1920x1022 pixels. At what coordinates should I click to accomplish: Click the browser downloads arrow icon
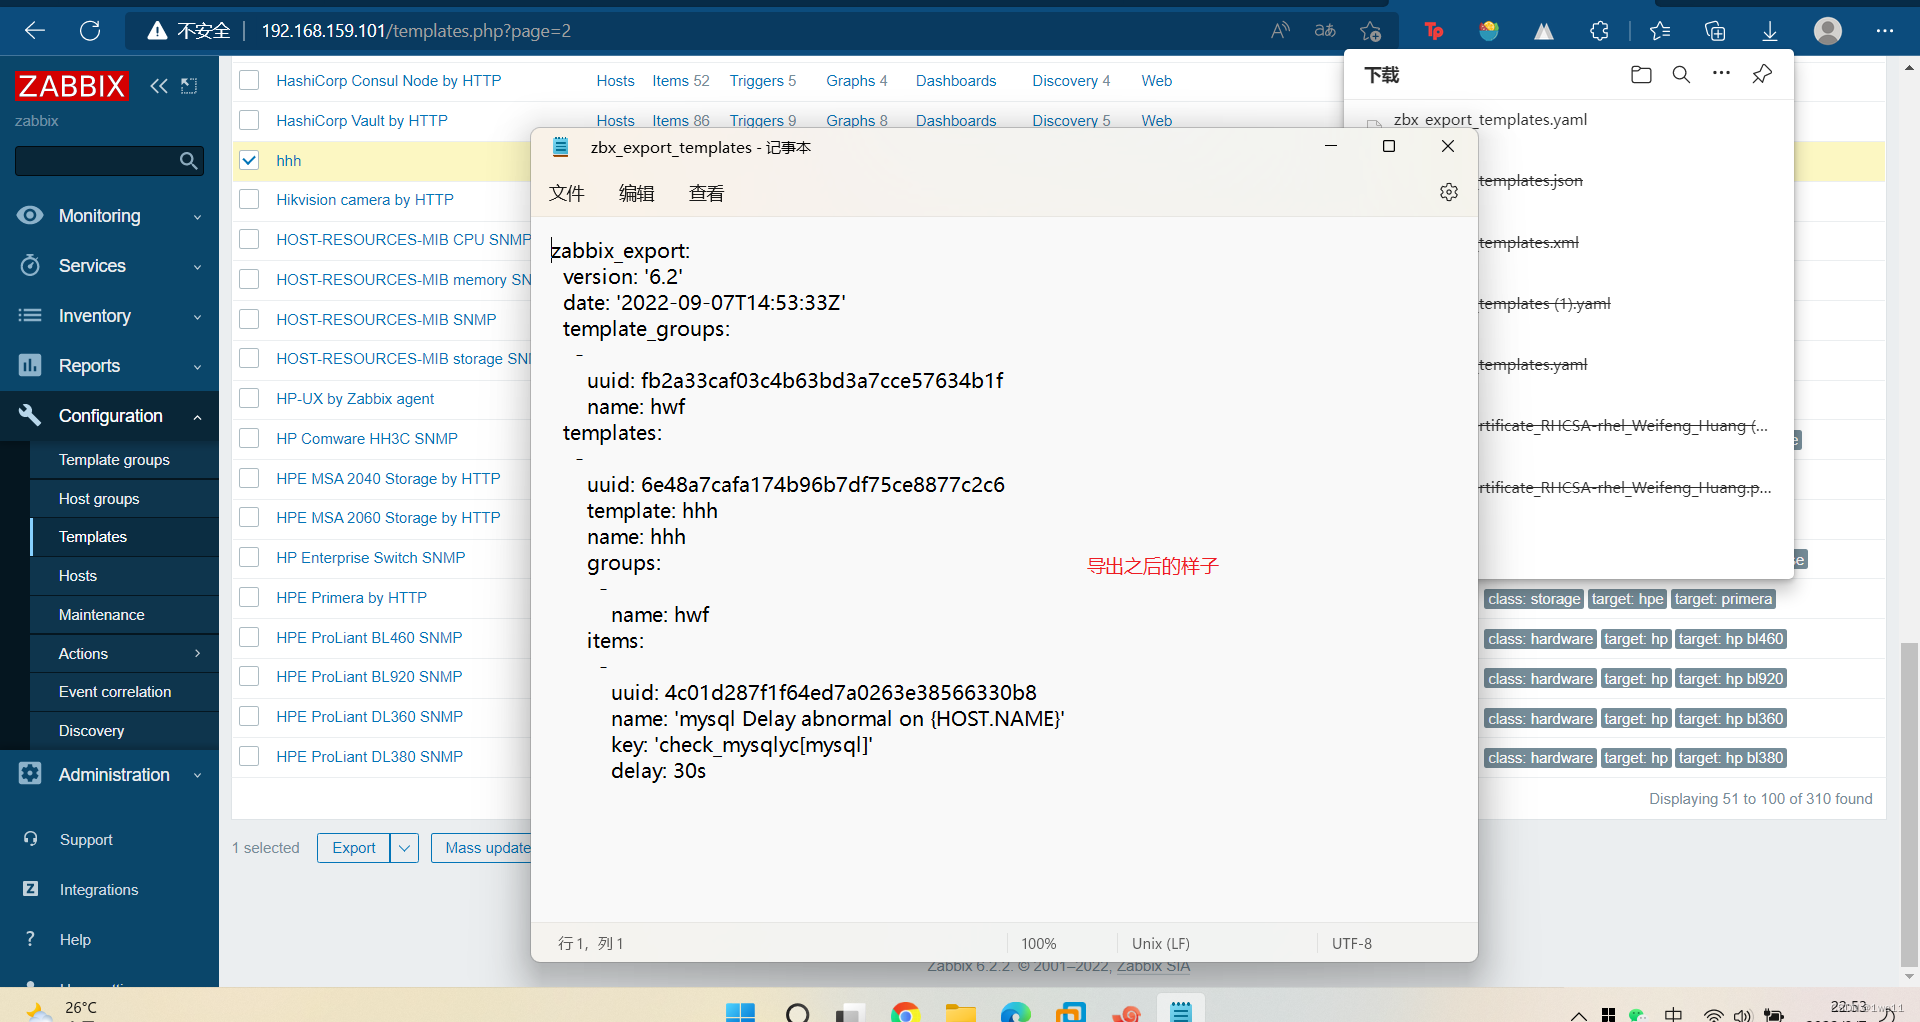click(x=1770, y=31)
